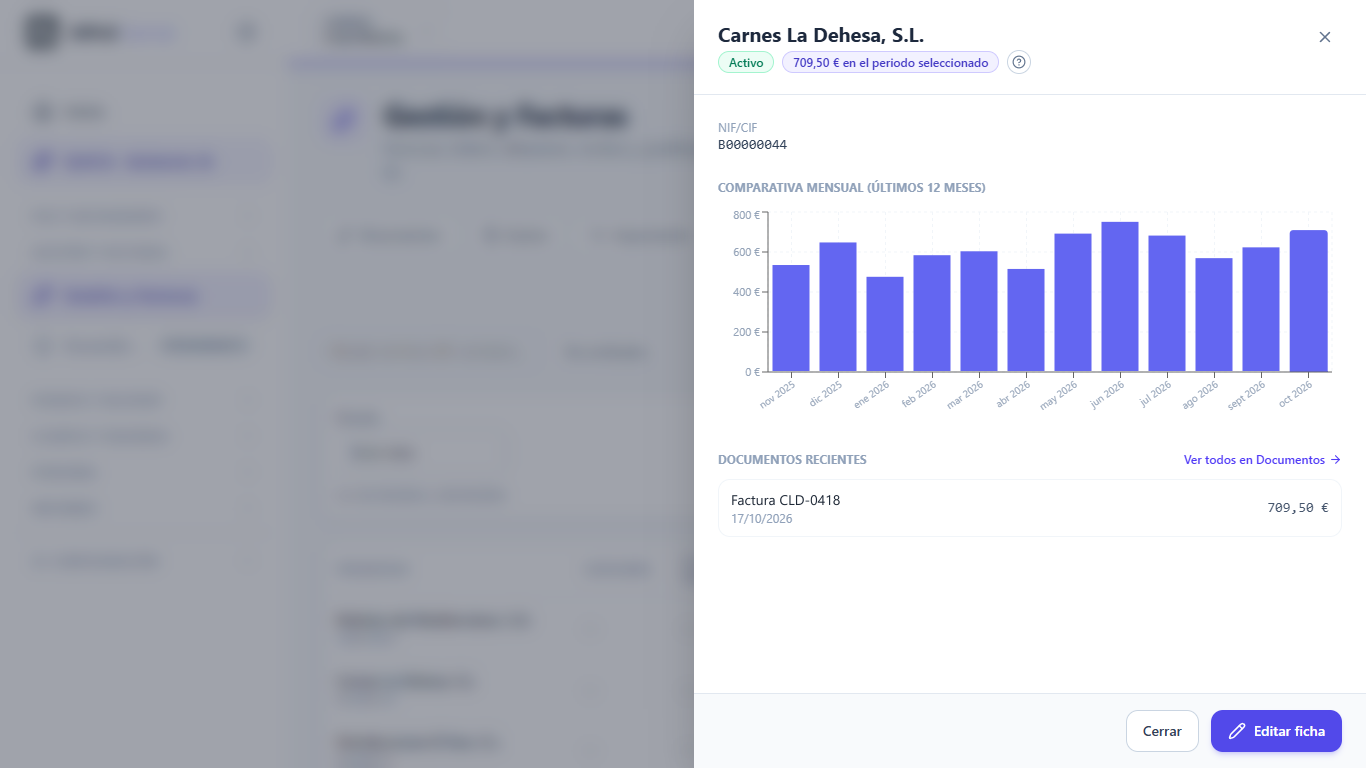Image resolution: width=1366 pixels, height=768 pixels.
Task: Select the NIF value B00000044
Action: click(752, 145)
